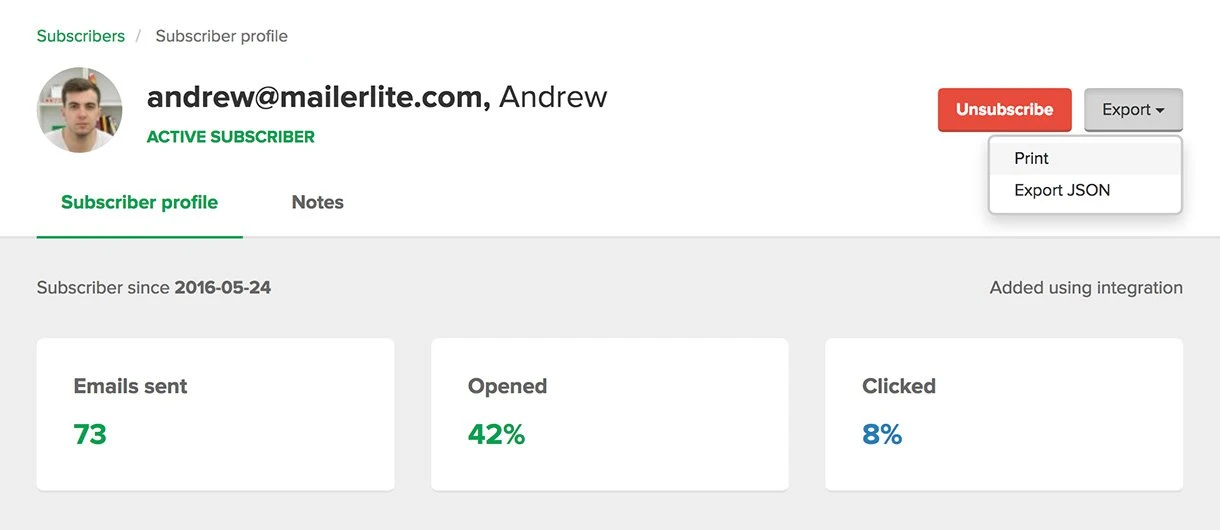The width and height of the screenshot is (1220, 530).
Task: Click the ACTIVE SUBSCRIBER status label
Action: pos(231,137)
